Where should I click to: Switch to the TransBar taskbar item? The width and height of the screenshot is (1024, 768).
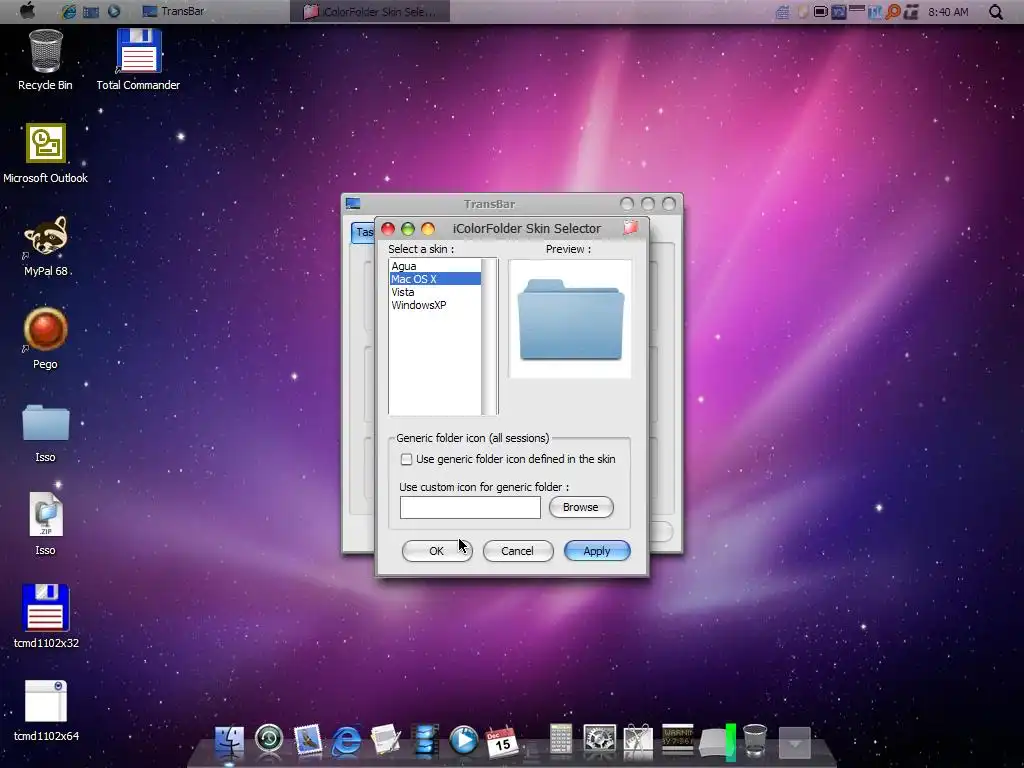click(x=173, y=11)
